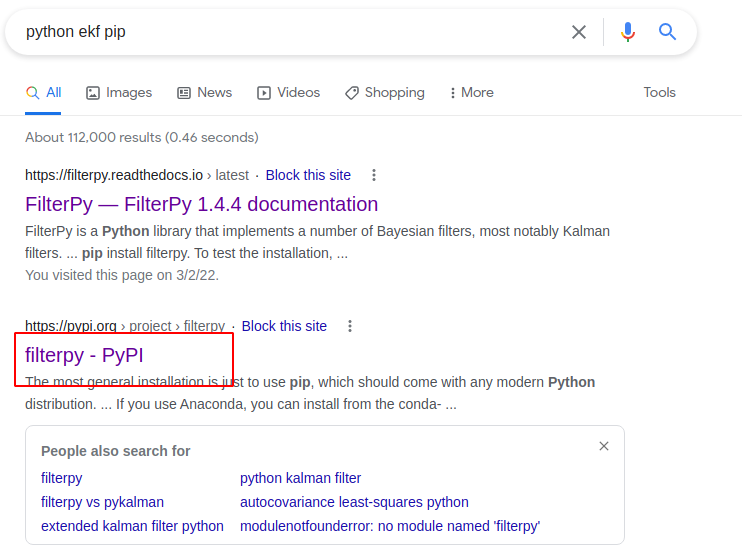
Task: Click the About 112,000 results text
Action: [142, 137]
